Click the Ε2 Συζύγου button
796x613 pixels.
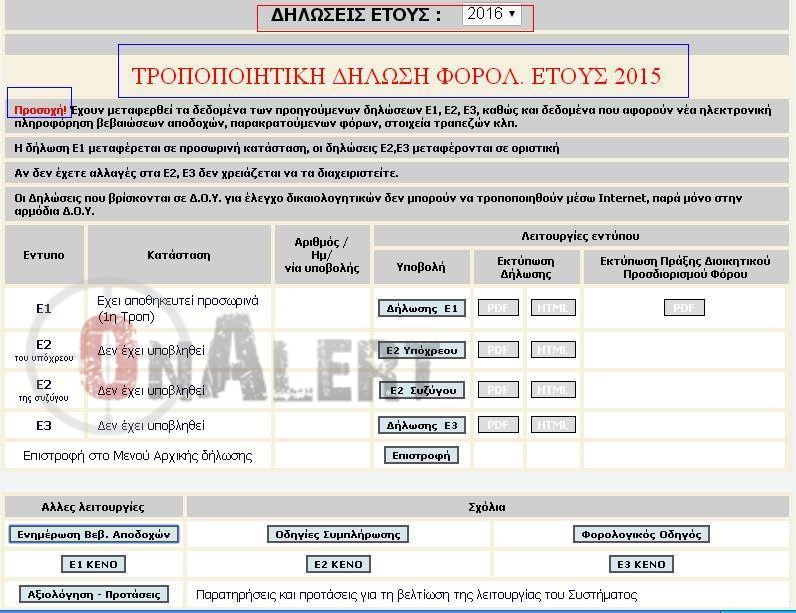click(421, 390)
